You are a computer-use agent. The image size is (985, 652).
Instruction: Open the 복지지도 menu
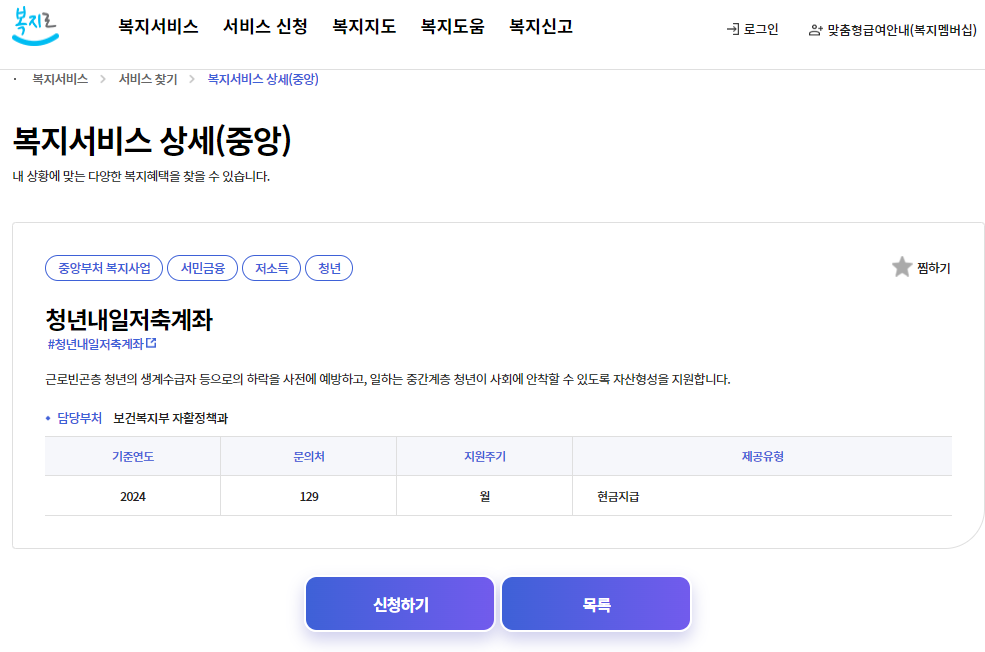tap(363, 29)
